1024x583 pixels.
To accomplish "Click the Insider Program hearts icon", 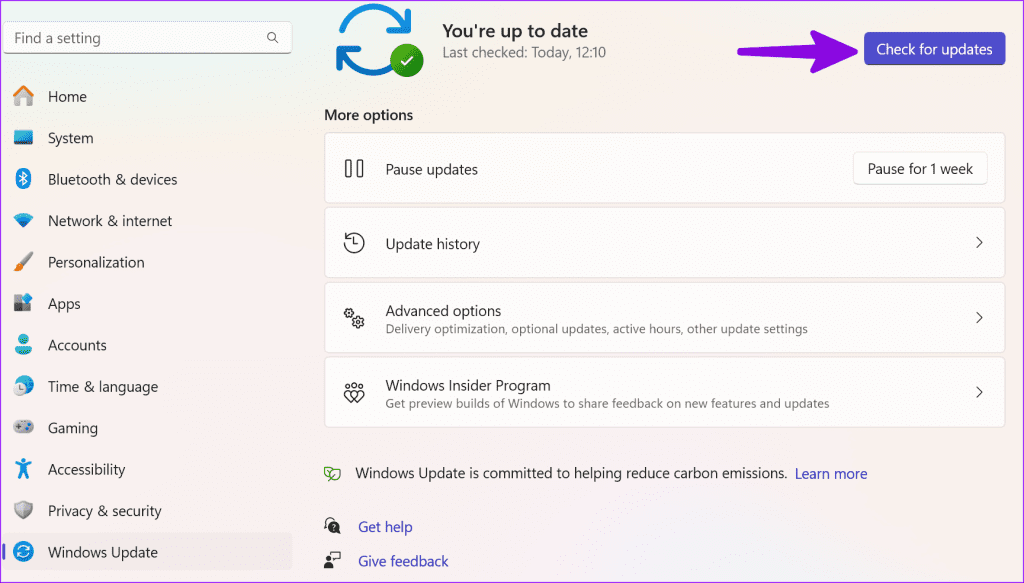I will point(354,392).
